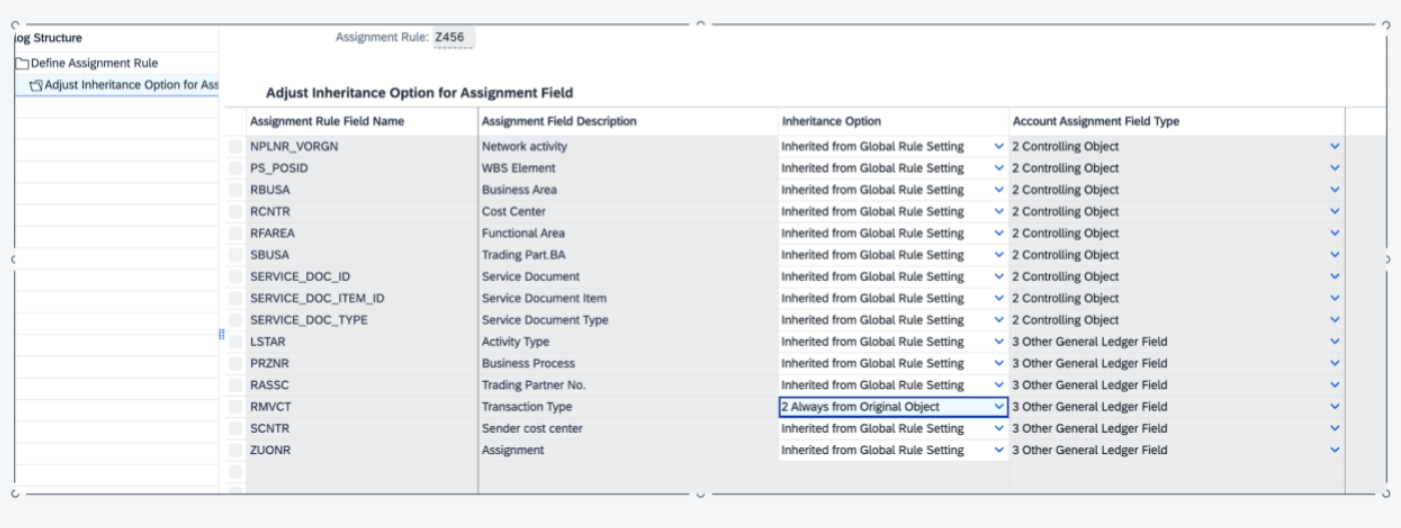Select Adjust Inheritance Option tree node icon
The image size is (1401, 528).
(36, 85)
